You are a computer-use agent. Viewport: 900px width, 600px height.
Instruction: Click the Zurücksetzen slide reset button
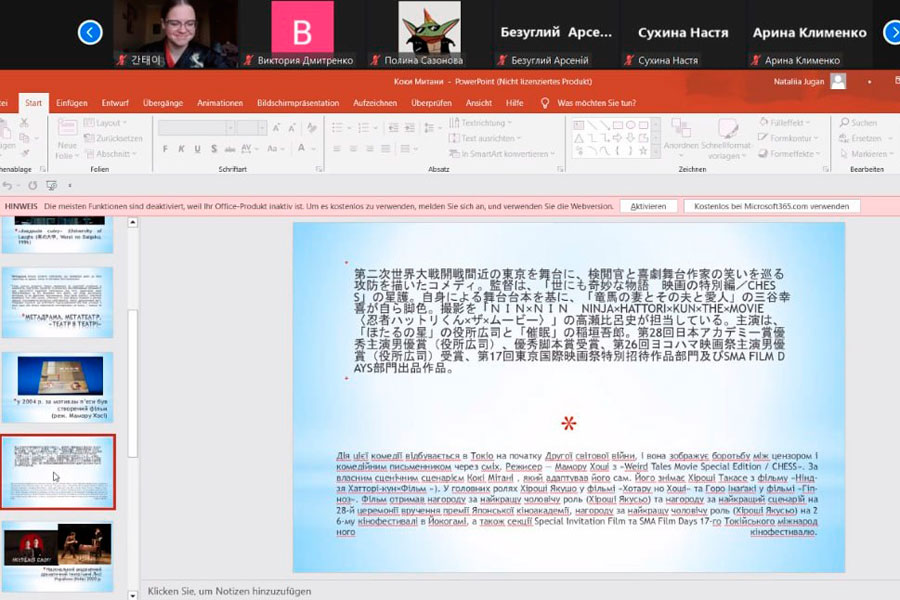[113, 138]
